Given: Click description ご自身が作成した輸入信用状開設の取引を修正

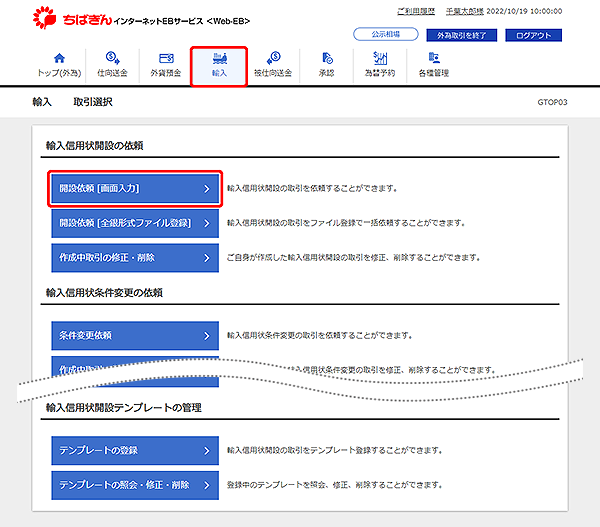Looking at the screenshot, I should [354, 258].
